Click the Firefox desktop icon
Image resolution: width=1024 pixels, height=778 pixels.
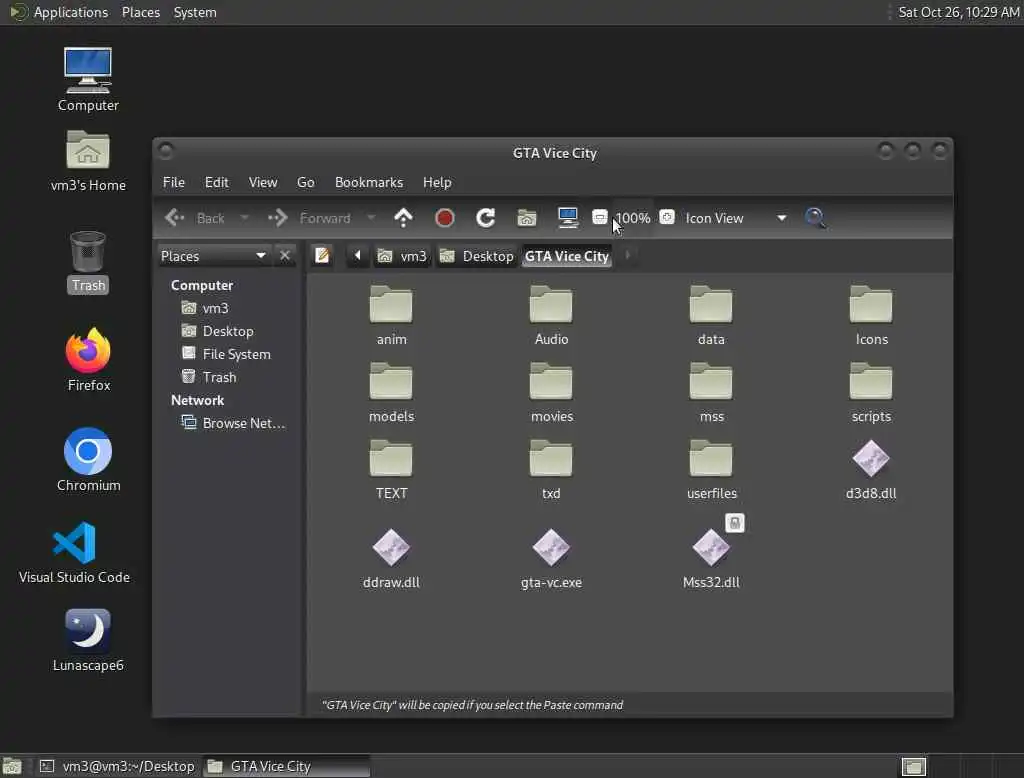(88, 360)
